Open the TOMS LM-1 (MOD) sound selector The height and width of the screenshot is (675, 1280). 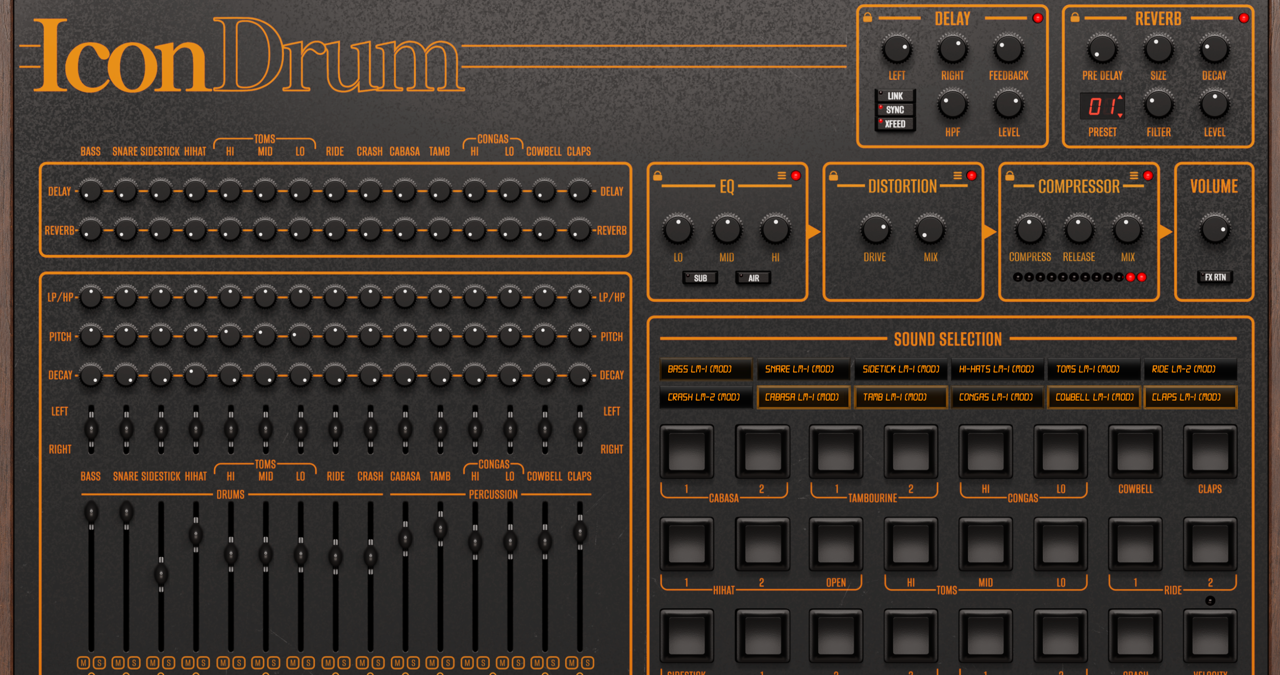click(x=1093, y=369)
